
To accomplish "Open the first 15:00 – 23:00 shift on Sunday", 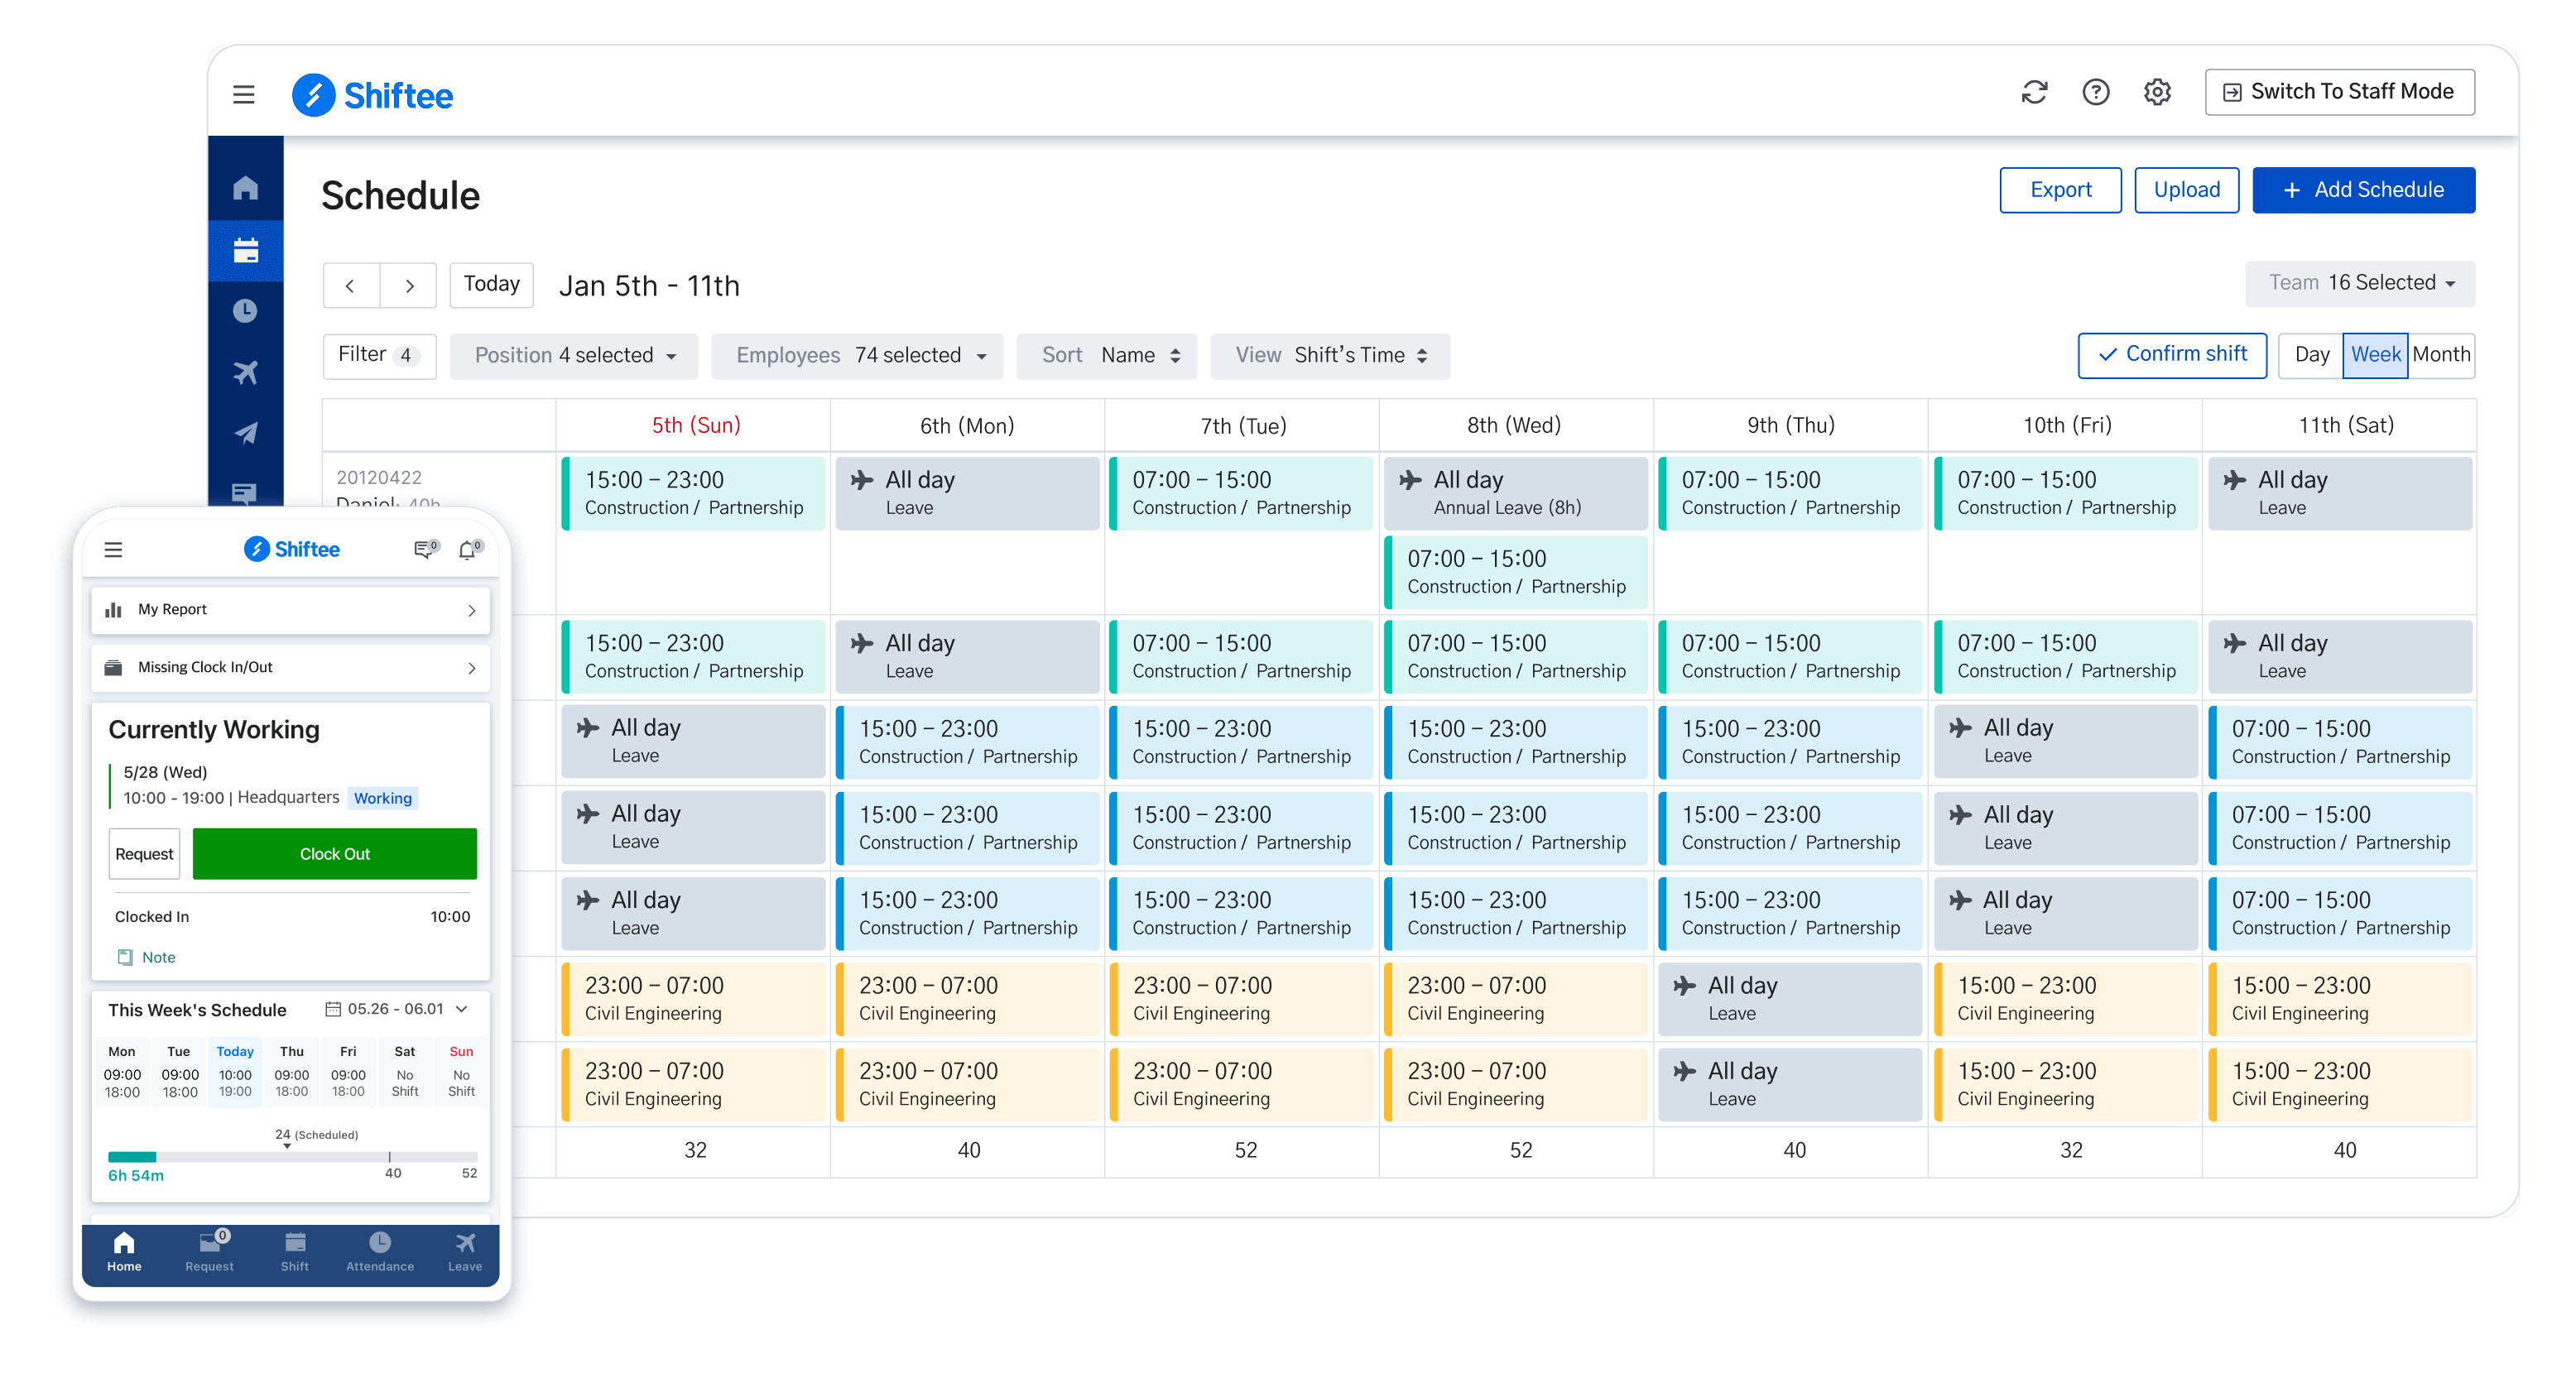I will click(x=693, y=493).
